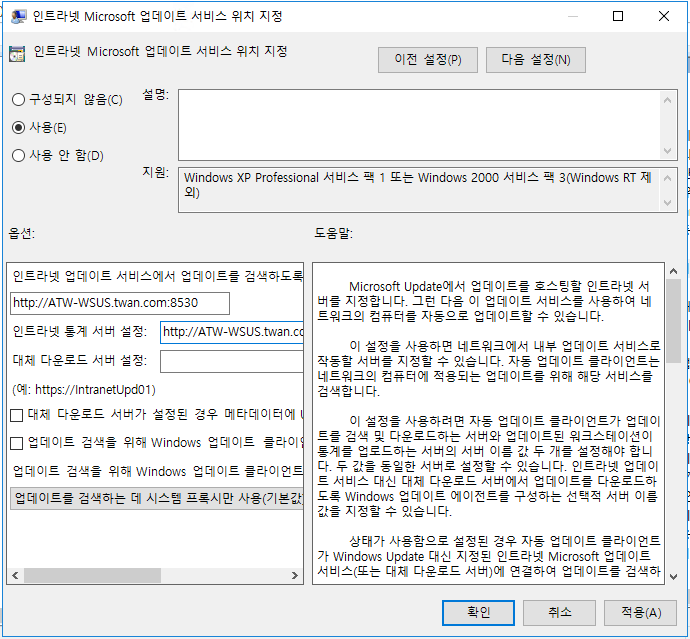Click the policy icon in the title bar
The image size is (690, 639).
tap(18, 16)
